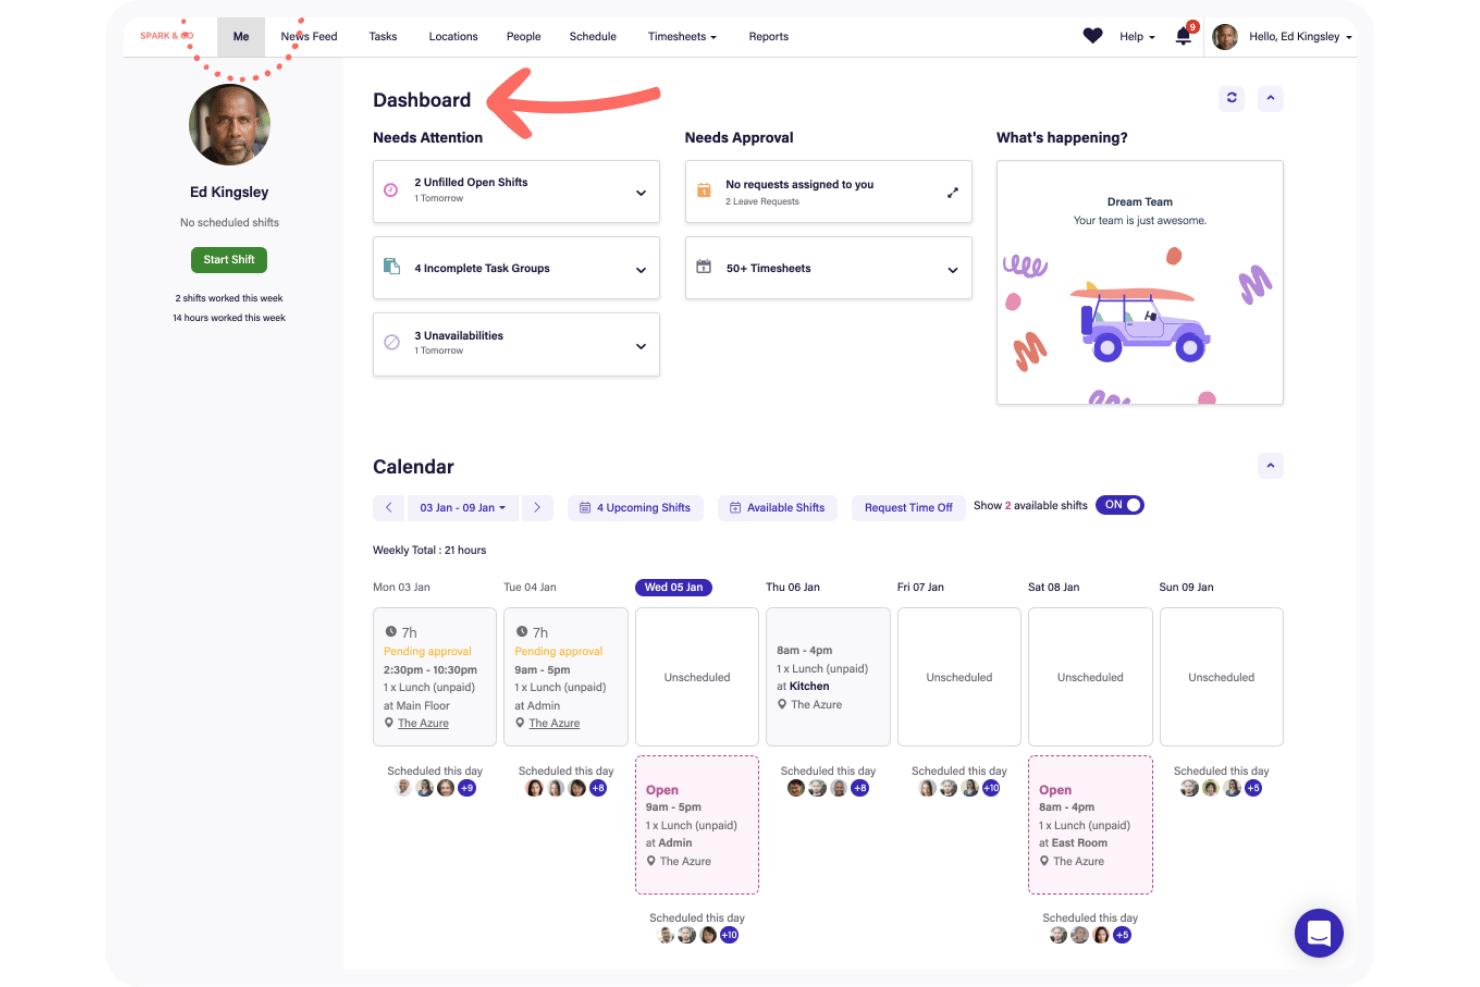Expand the No requests assigned card
This screenshot has width=1480, height=987.
(952, 192)
